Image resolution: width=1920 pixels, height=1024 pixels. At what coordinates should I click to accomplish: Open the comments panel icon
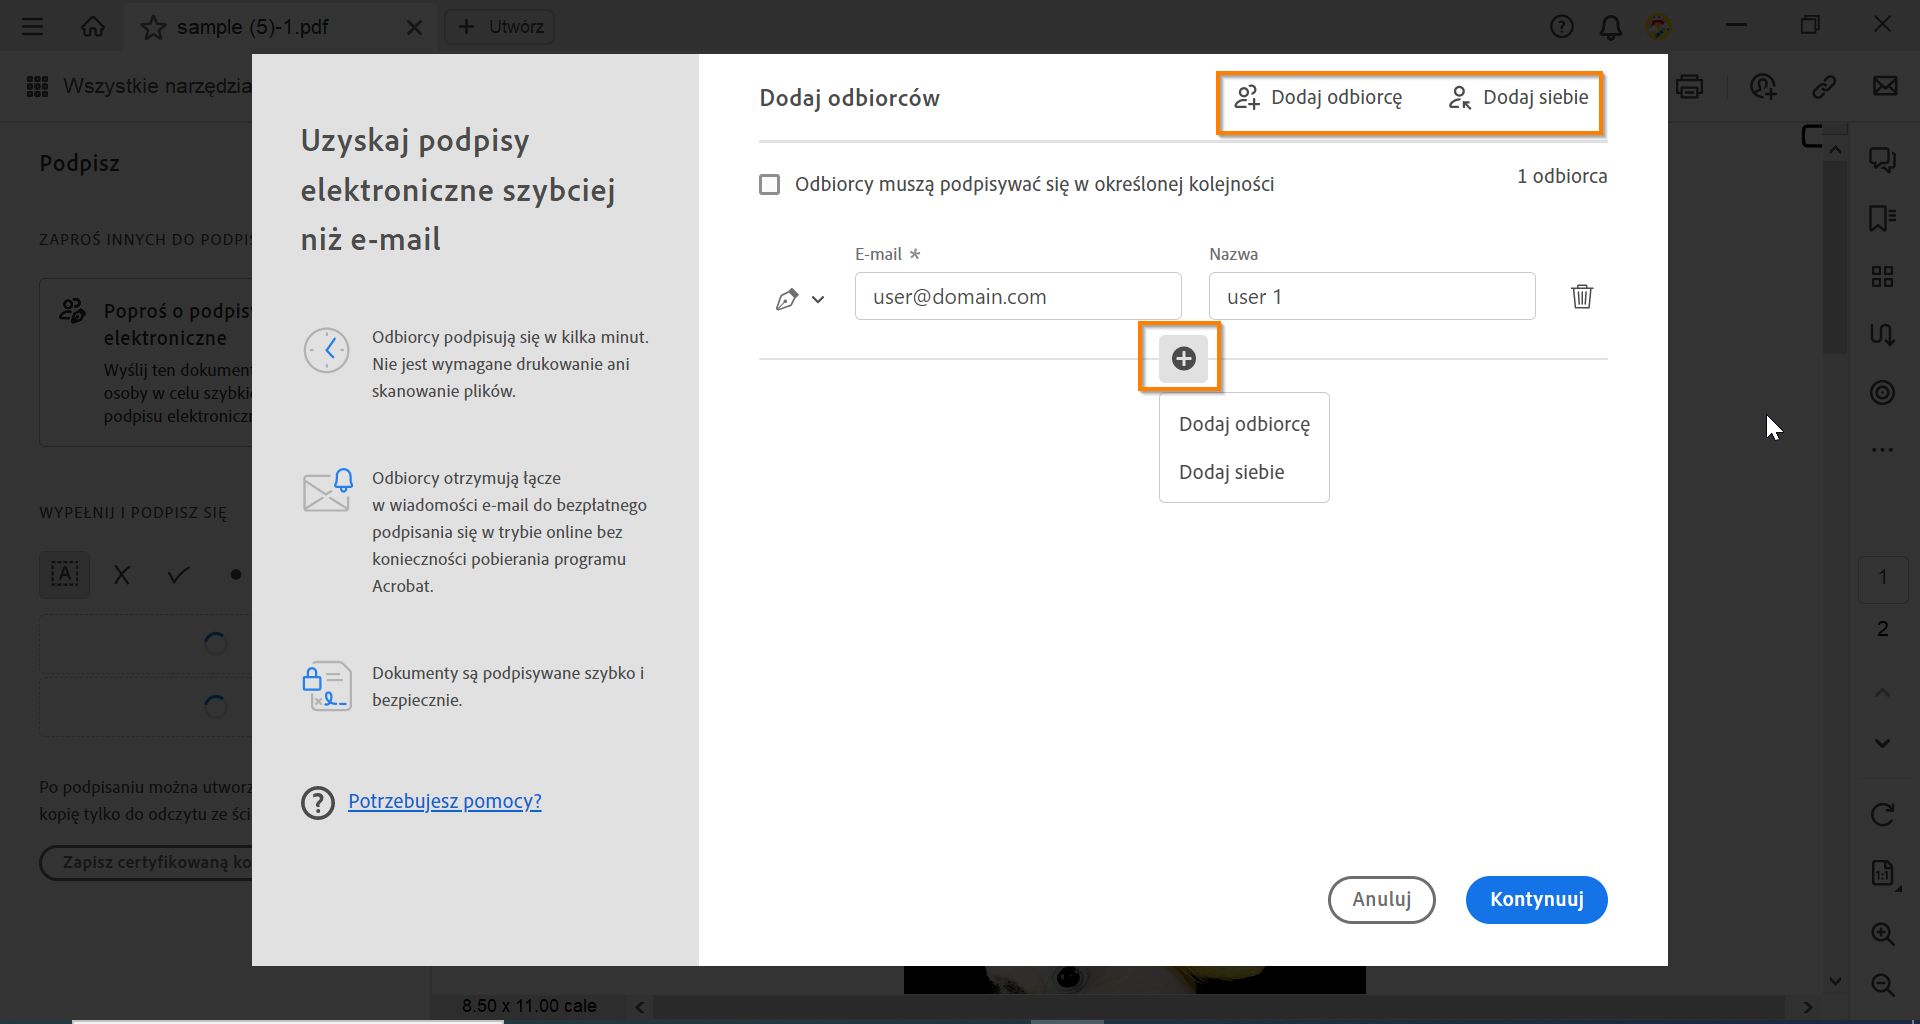1882,160
